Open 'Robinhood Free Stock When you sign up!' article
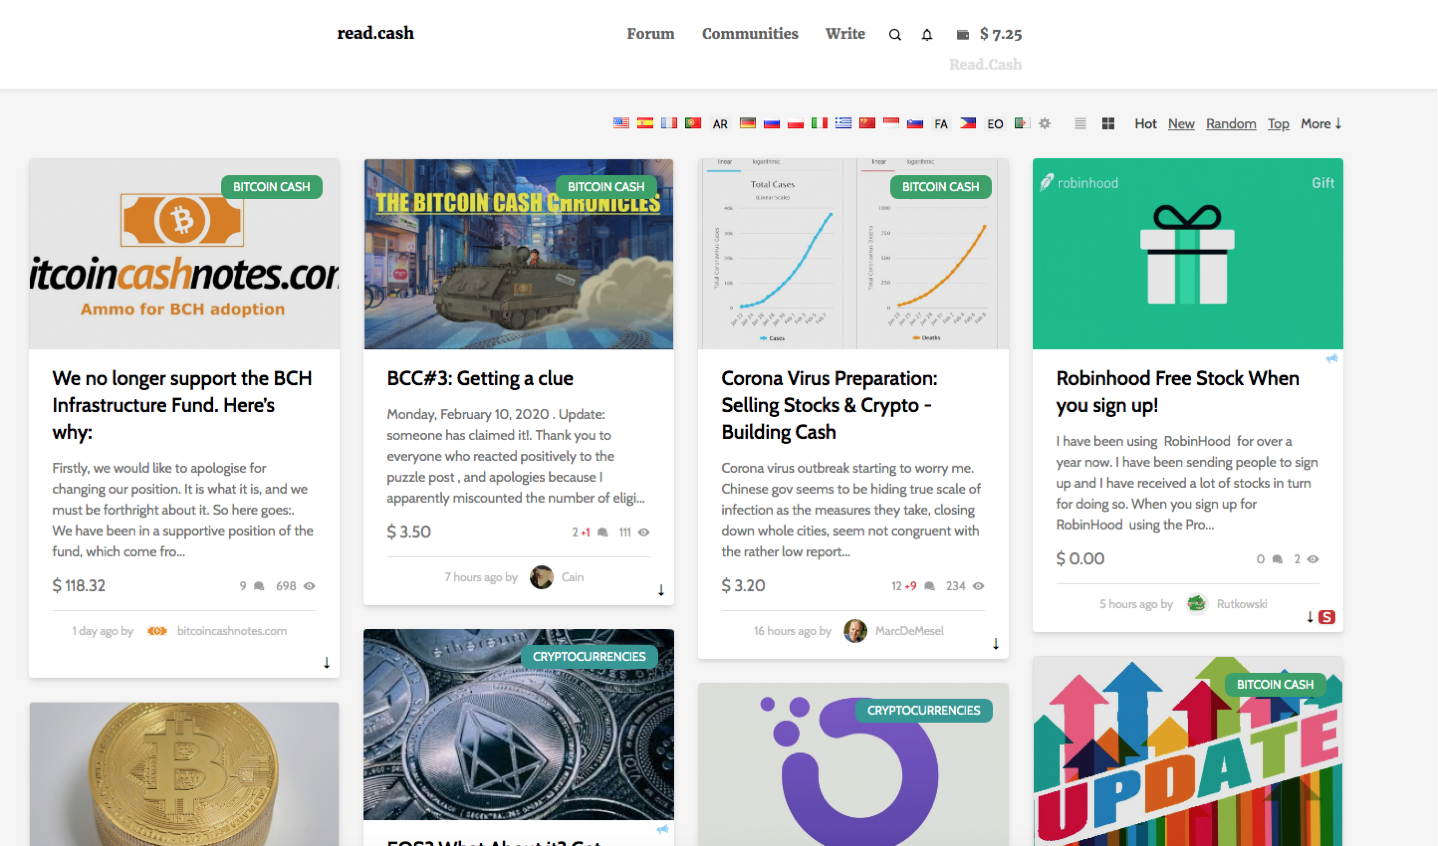The height and width of the screenshot is (846, 1438). pos(1178,392)
